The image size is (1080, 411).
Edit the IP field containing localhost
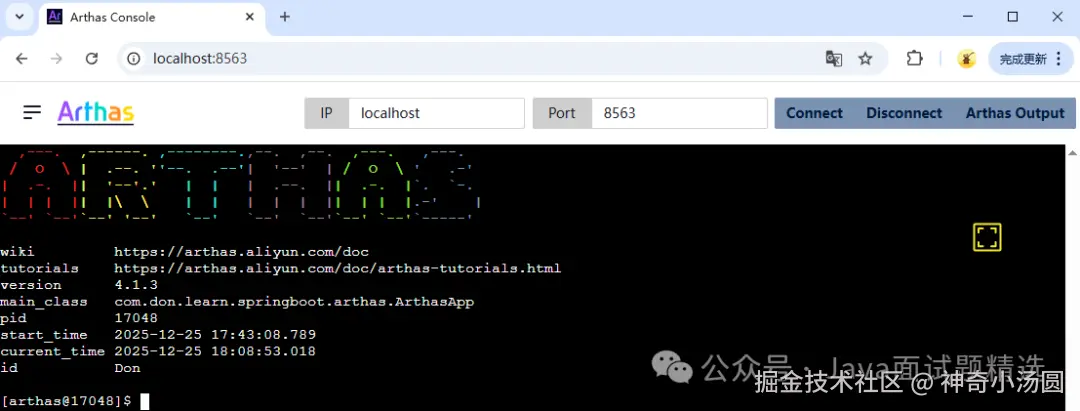click(x=436, y=113)
